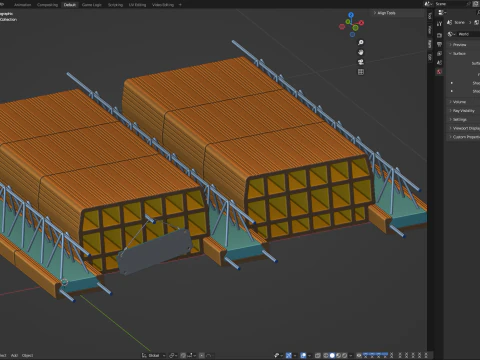Open the Object menu in viewport header
The height and width of the screenshot is (360, 480).
point(27,355)
